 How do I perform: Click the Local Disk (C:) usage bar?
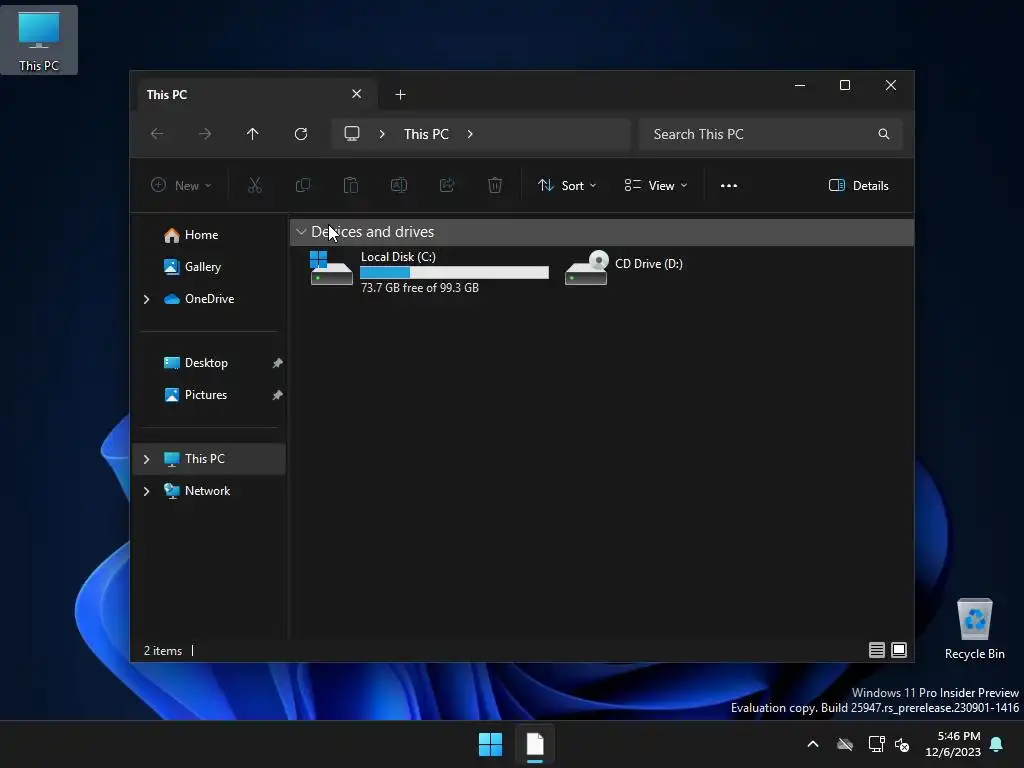click(455, 272)
